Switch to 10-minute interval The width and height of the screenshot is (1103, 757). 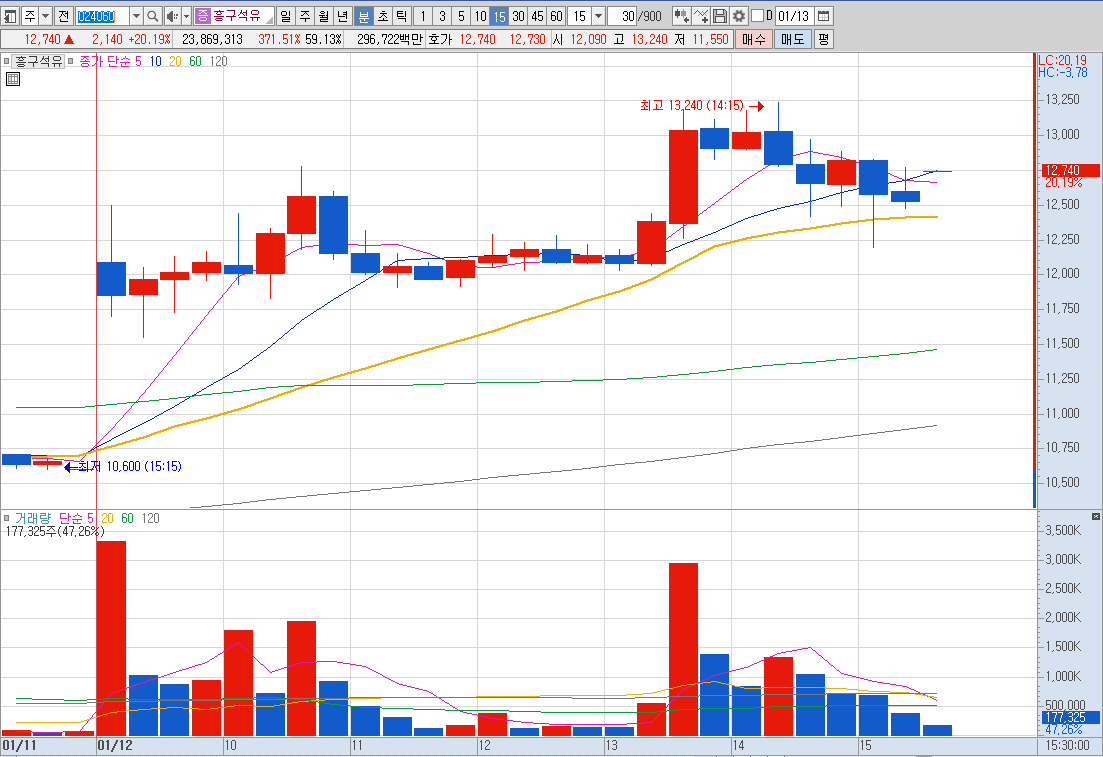[480, 15]
